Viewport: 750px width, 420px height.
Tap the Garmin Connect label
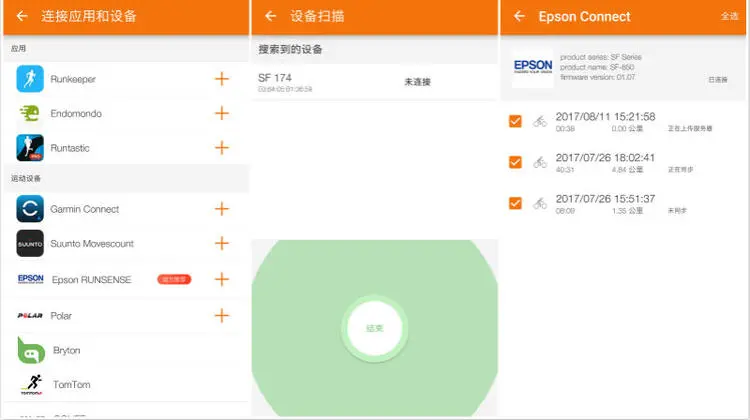pyautogui.click(x=85, y=210)
